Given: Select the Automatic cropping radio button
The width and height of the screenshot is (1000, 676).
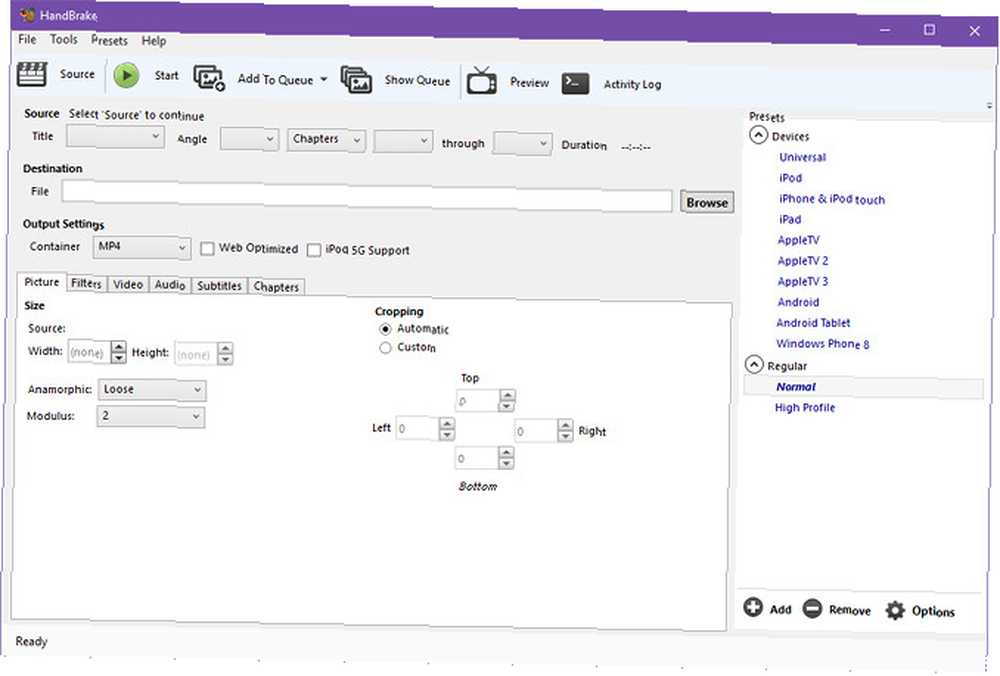Looking at the screenshot, I should [385, 330].
